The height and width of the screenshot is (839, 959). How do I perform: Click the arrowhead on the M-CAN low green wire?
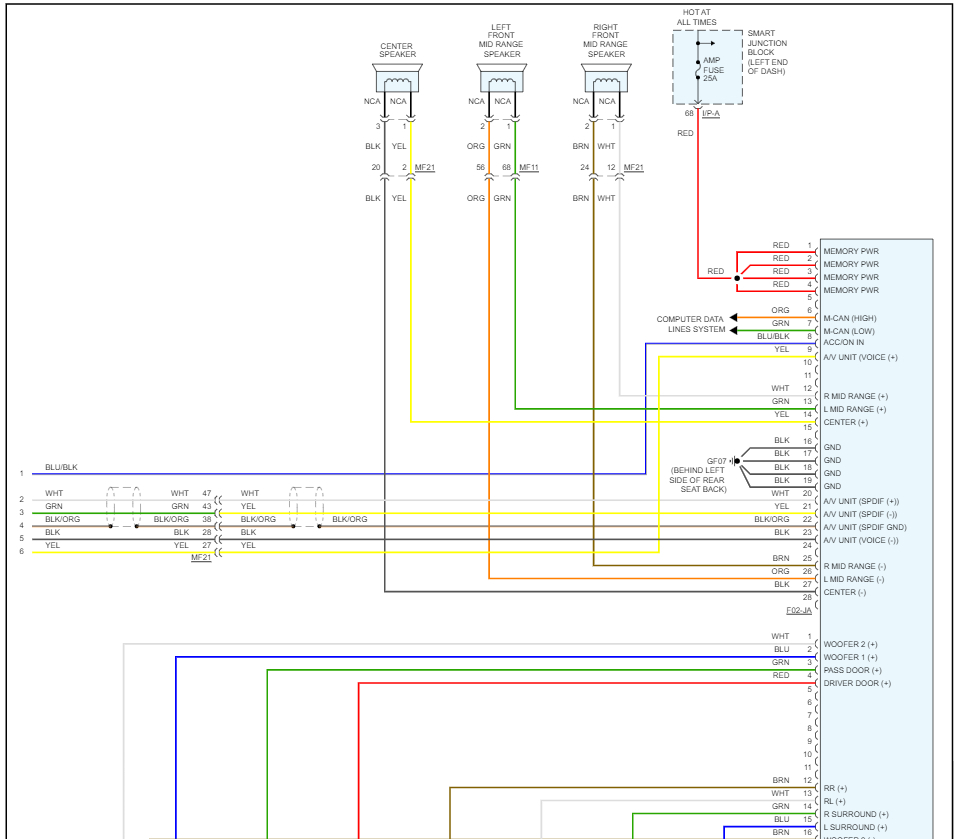[734, 330]
